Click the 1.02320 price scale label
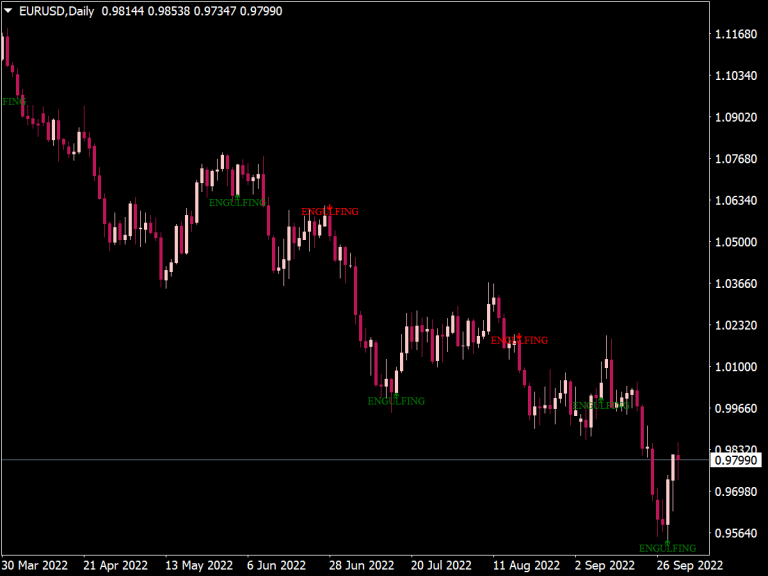 pyautogui.click(x=736, y=326)
